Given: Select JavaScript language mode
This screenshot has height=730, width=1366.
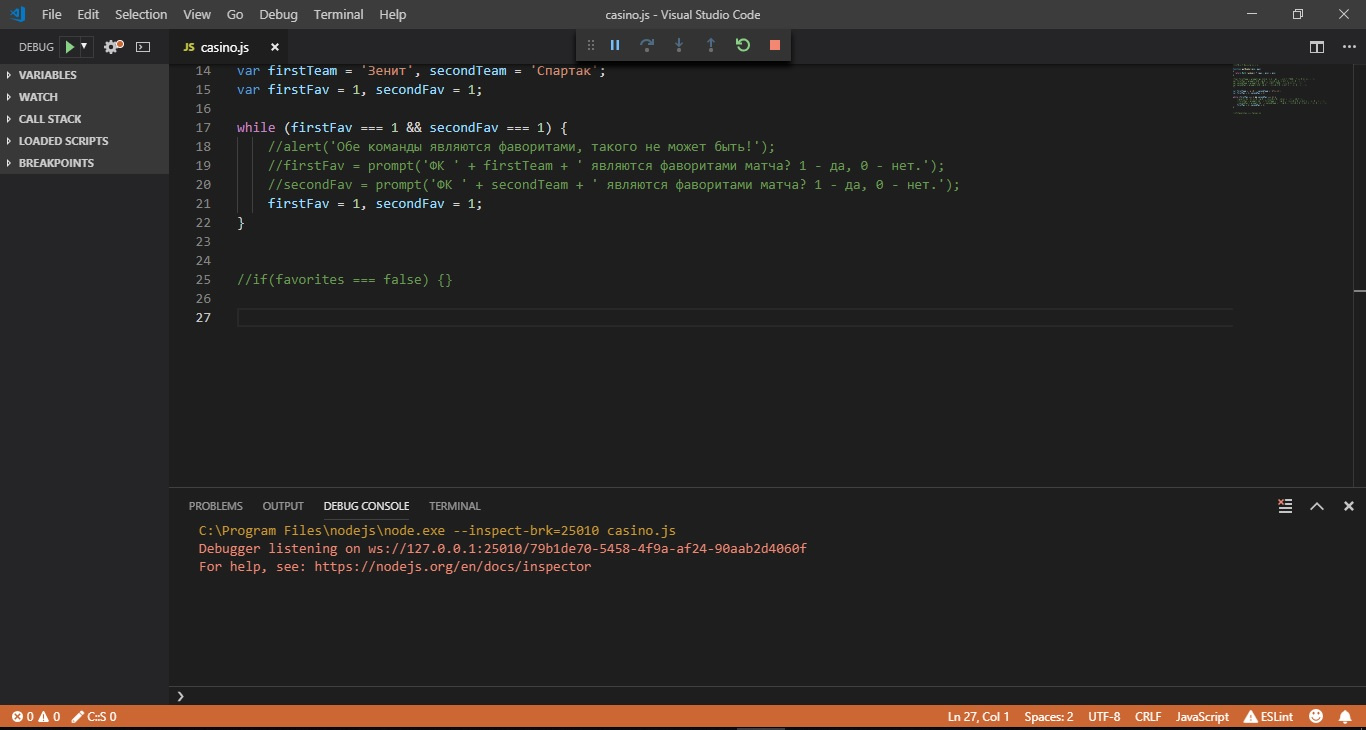Looking at the screenshot, I should (x=1202, y=717).
